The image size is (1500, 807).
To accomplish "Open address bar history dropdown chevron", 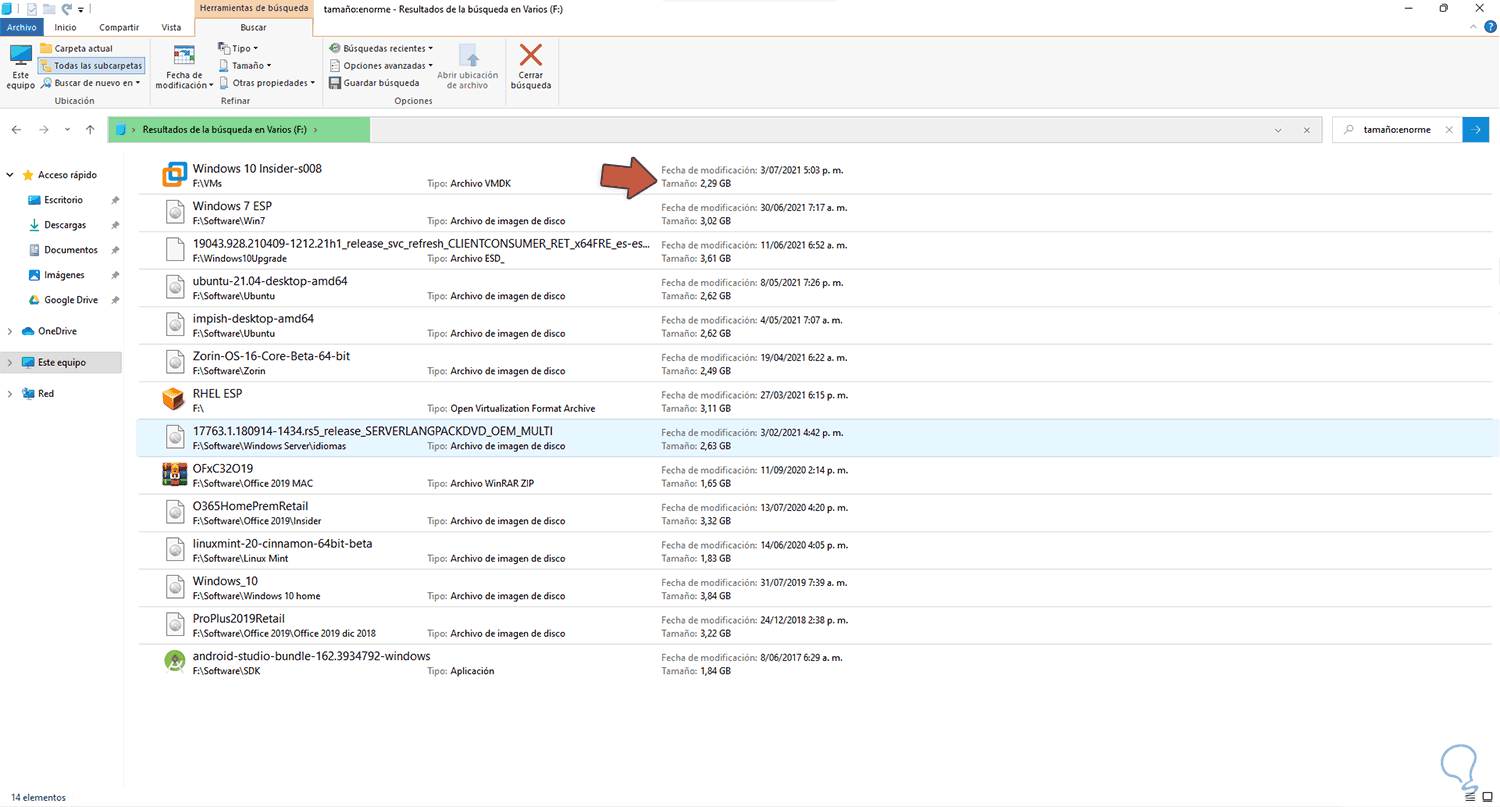I will [1278, 130].
